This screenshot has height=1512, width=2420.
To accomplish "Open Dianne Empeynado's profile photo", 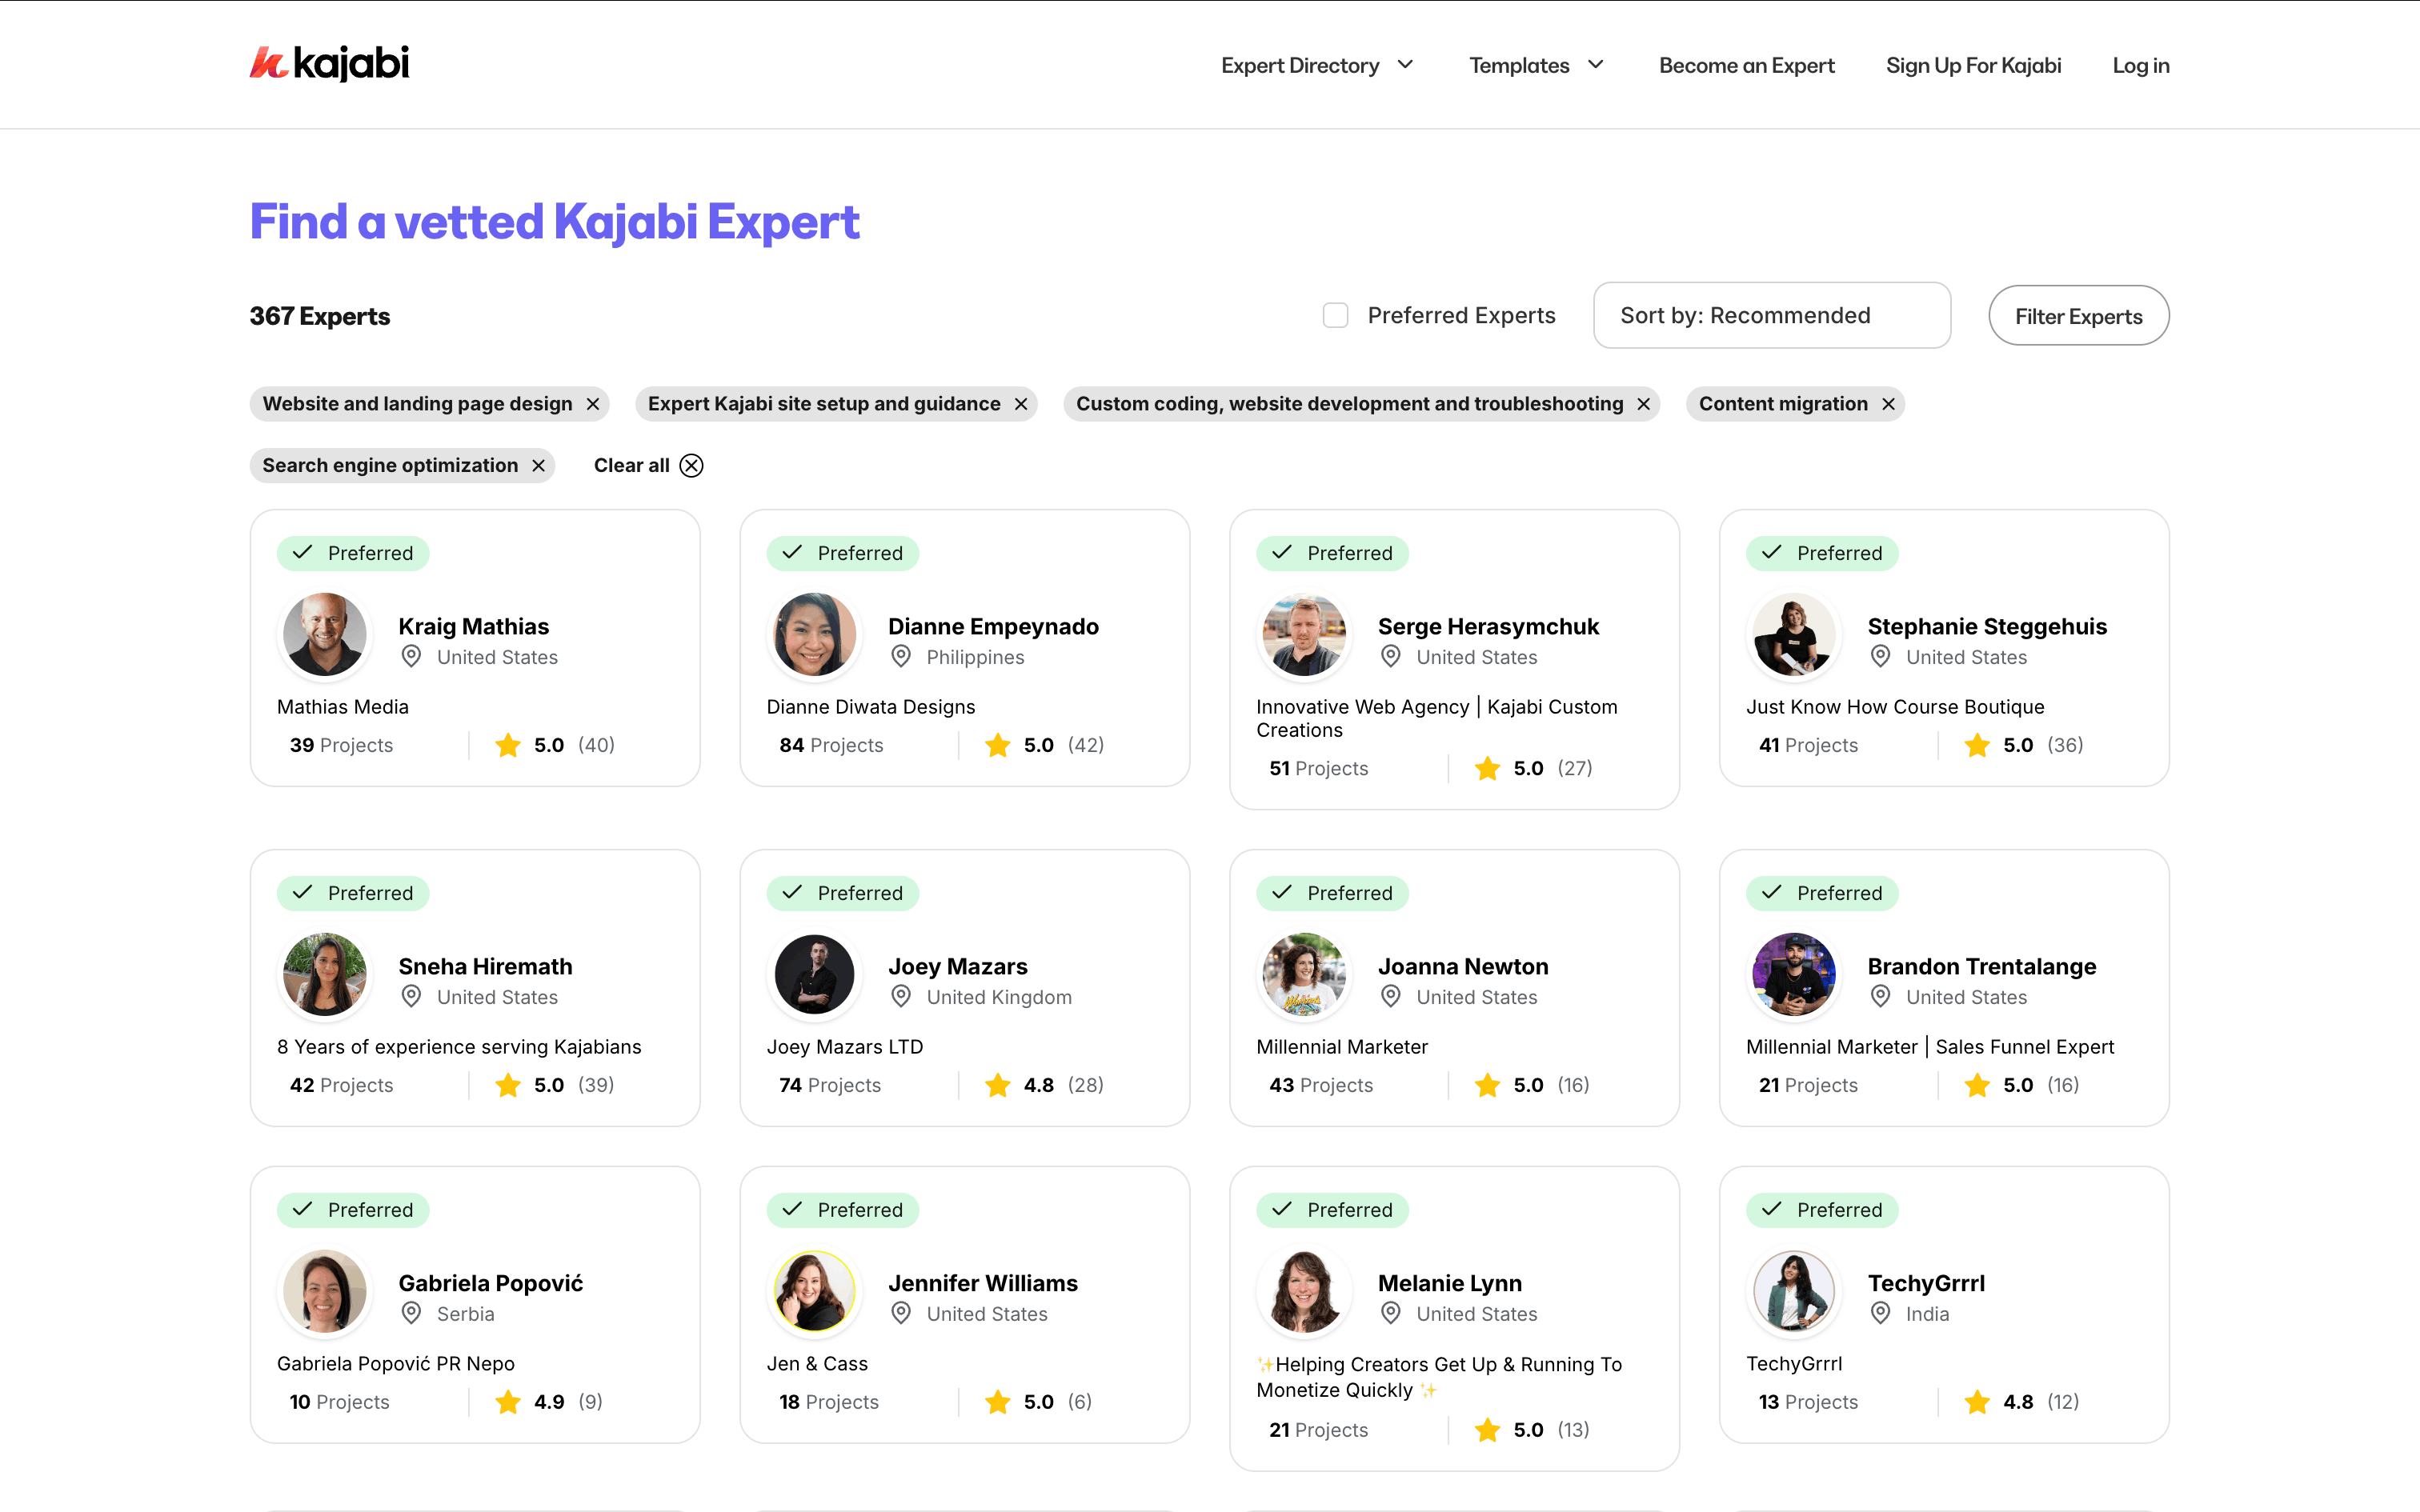I will pos(814,635).
